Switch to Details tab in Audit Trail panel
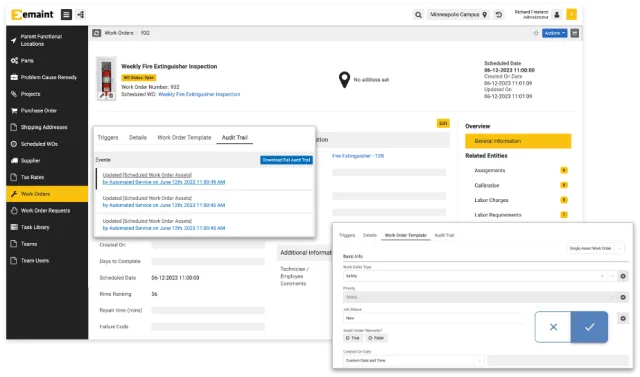 pyautogui.click(x=138, y=137)
